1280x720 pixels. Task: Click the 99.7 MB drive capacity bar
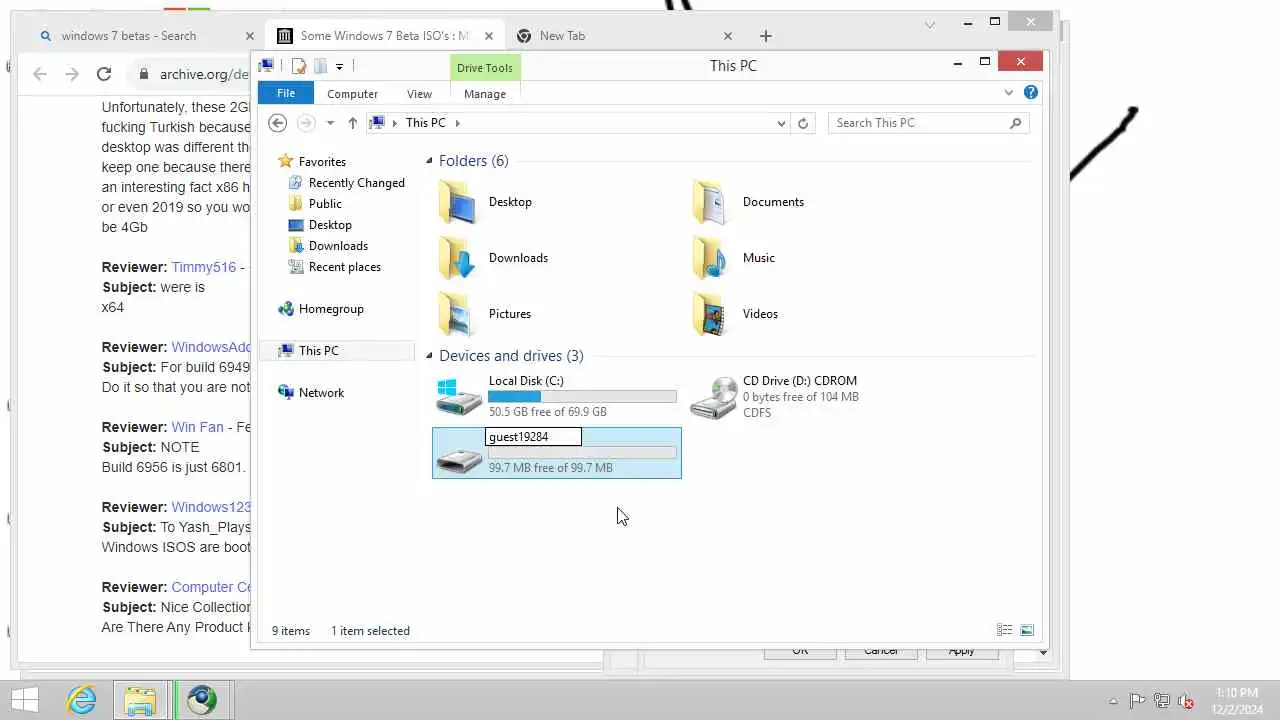tap(582, 453)
